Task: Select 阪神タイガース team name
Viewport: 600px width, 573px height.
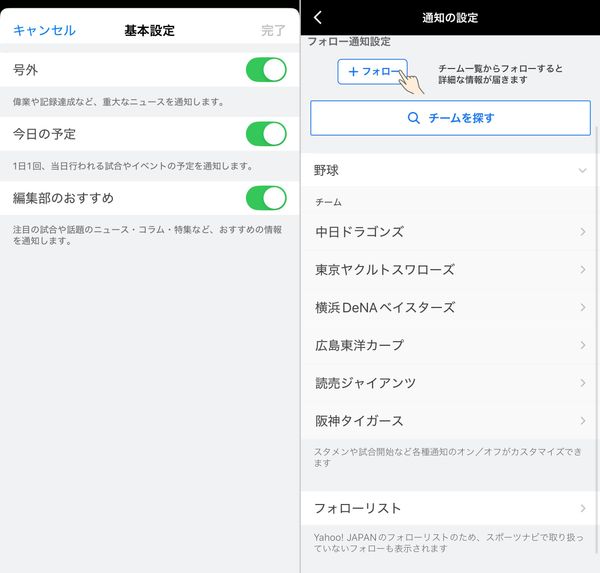Action: pos(359,421)
